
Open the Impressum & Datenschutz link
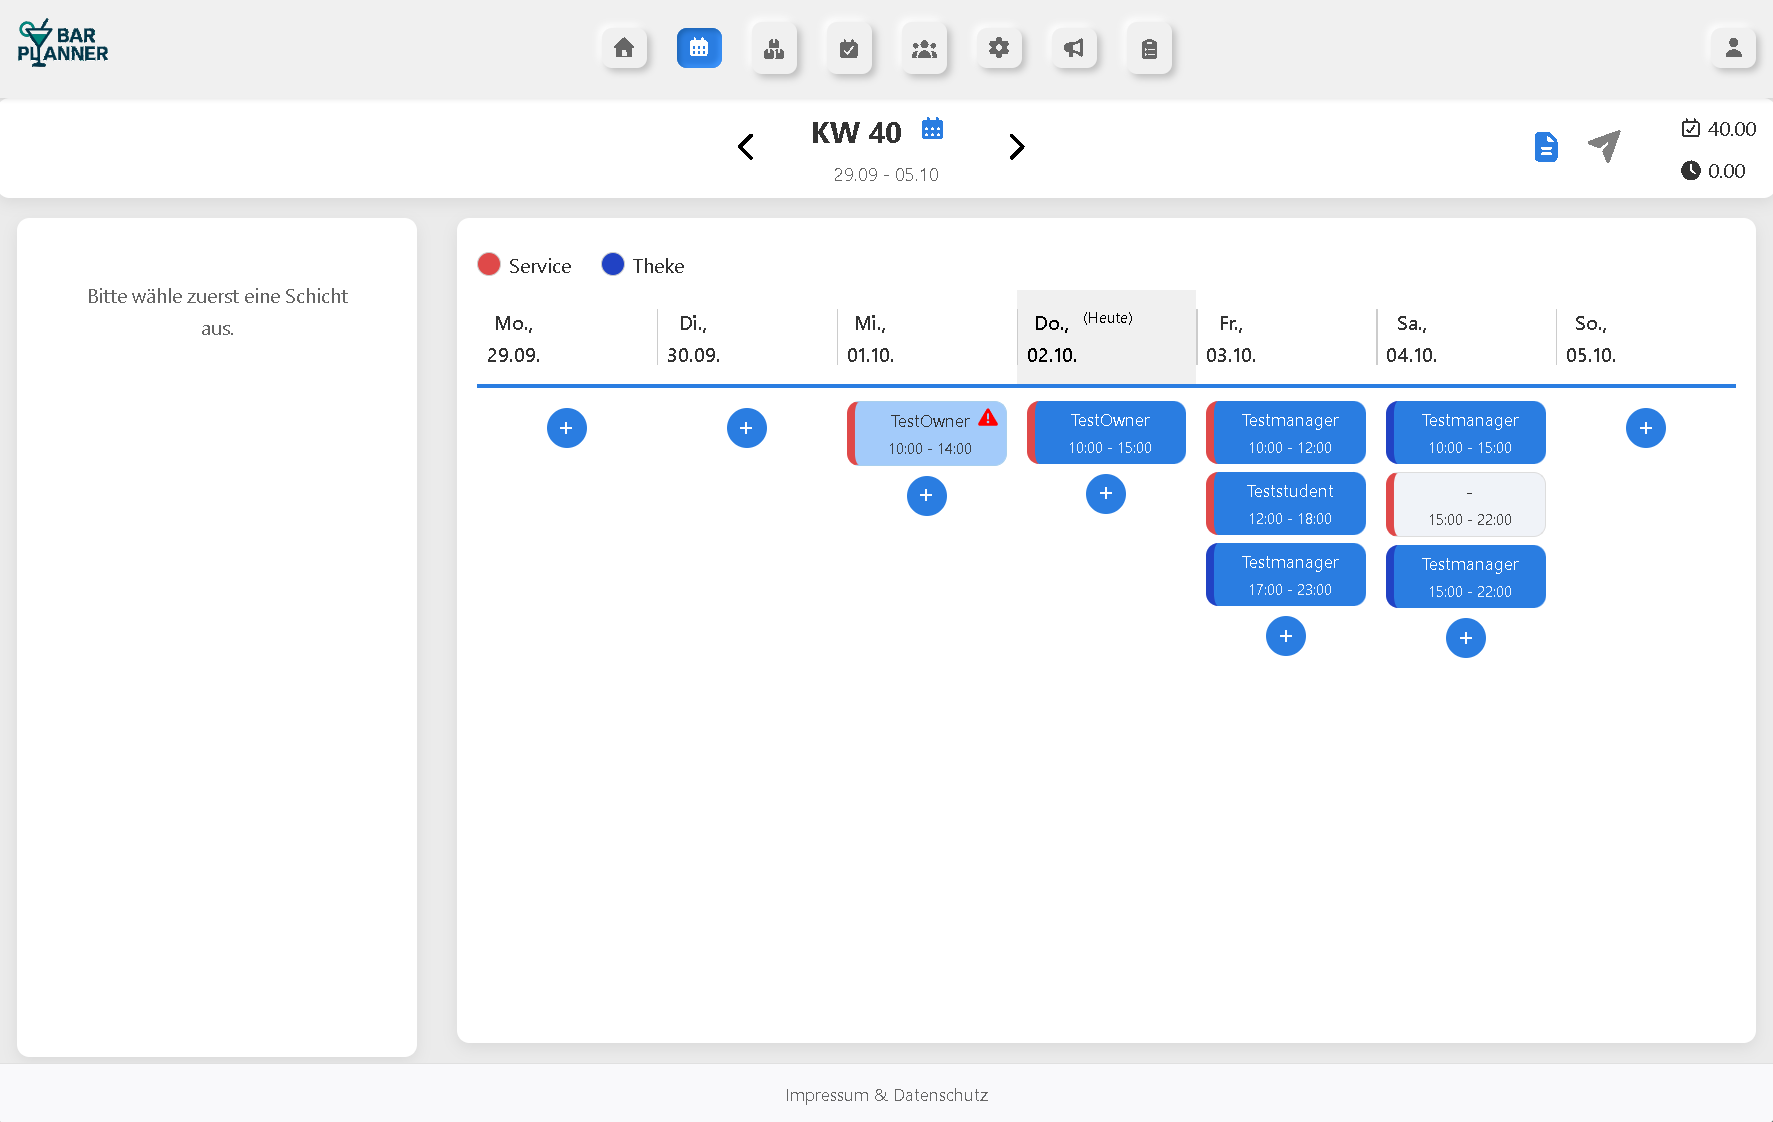click(x=886, y=1095)
